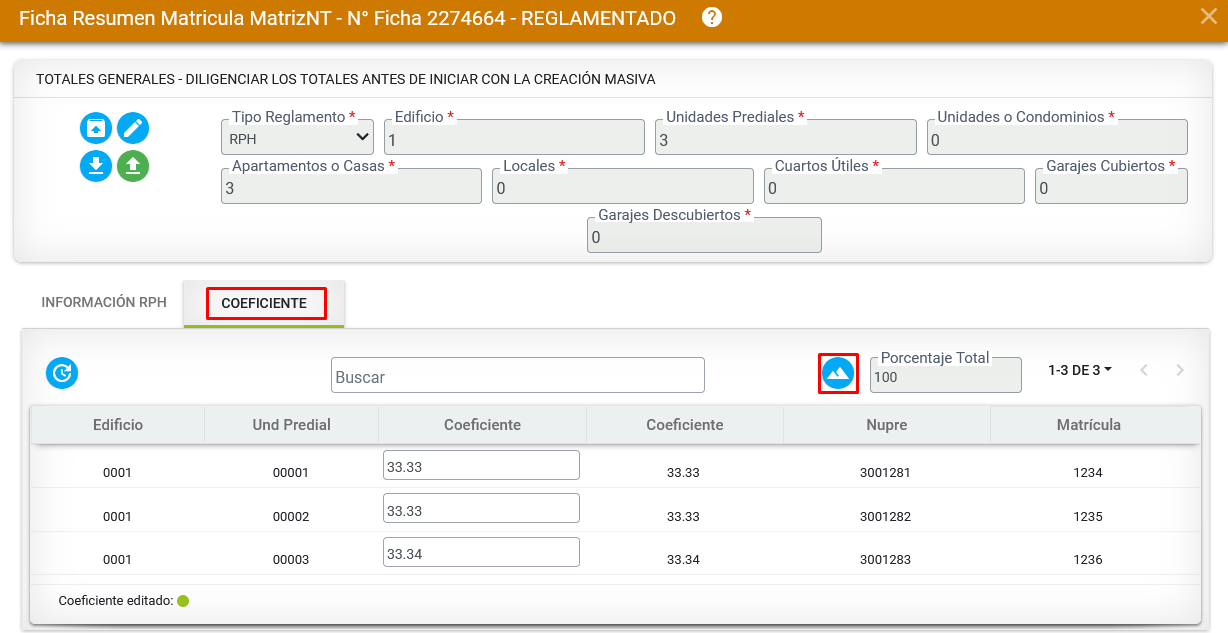Click the Unidades Prediales field
The height and width of the screenshot is (633, 1228).
(x=786, y=138)
